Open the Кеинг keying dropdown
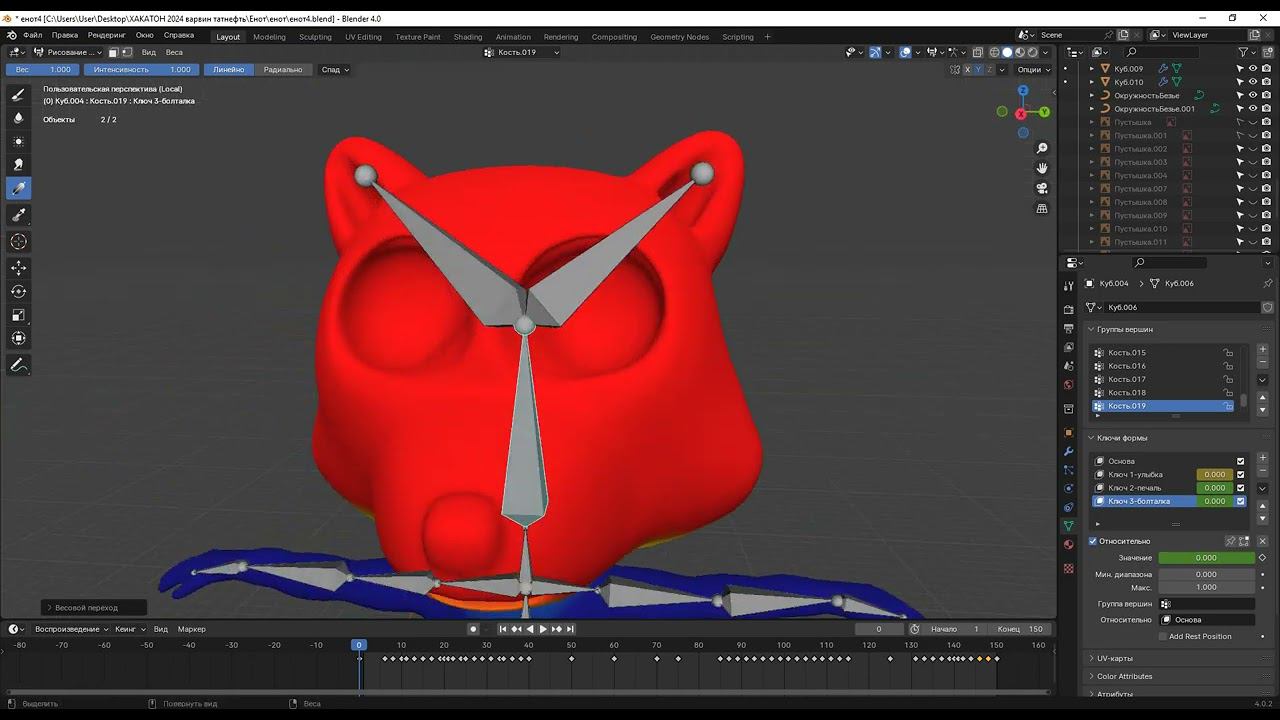 point(129,629)
